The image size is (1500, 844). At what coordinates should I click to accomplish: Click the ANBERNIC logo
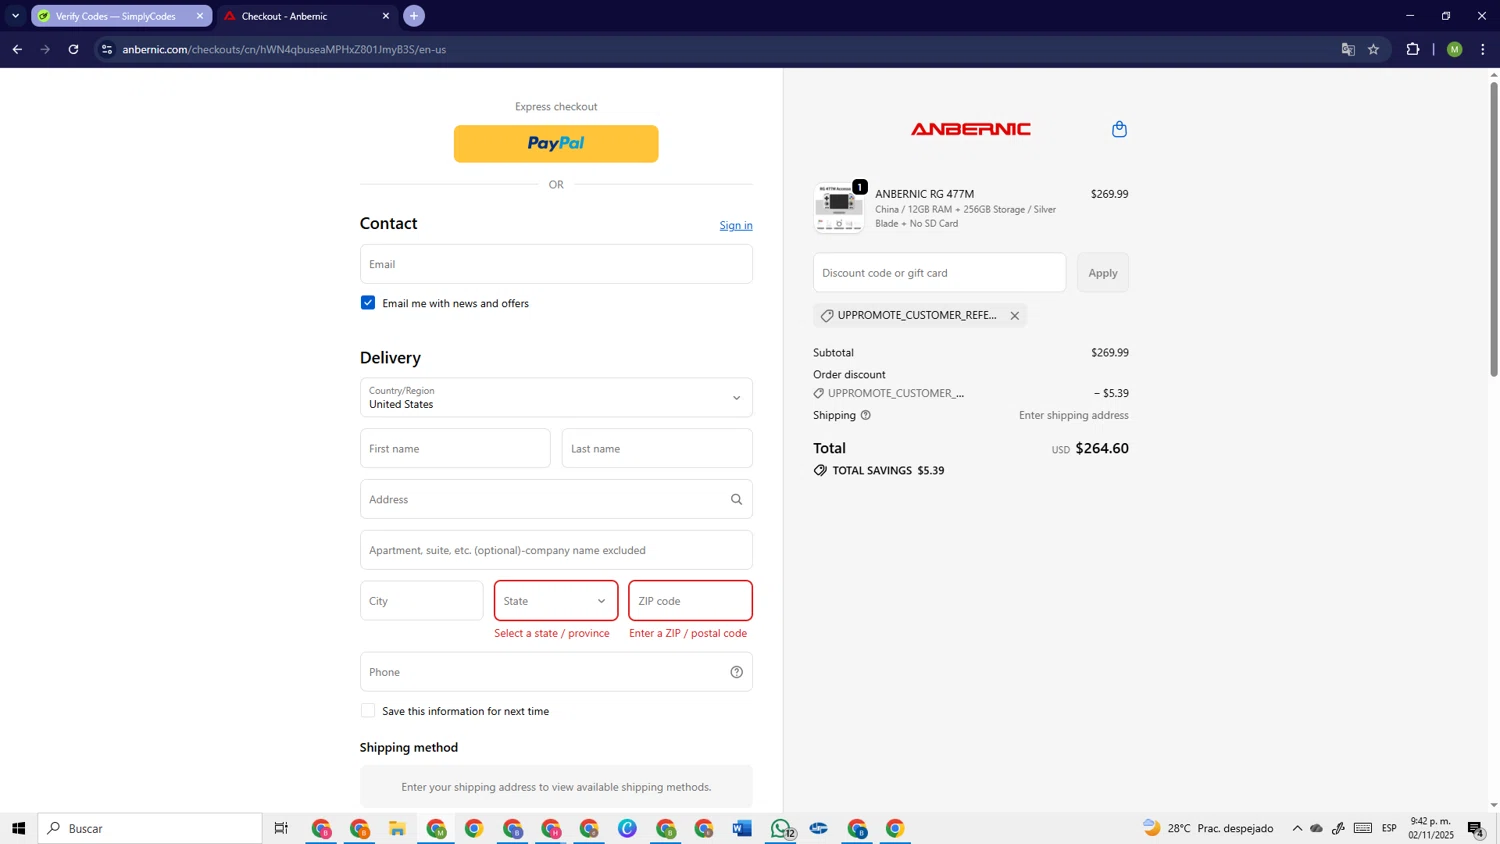[971, 129]
